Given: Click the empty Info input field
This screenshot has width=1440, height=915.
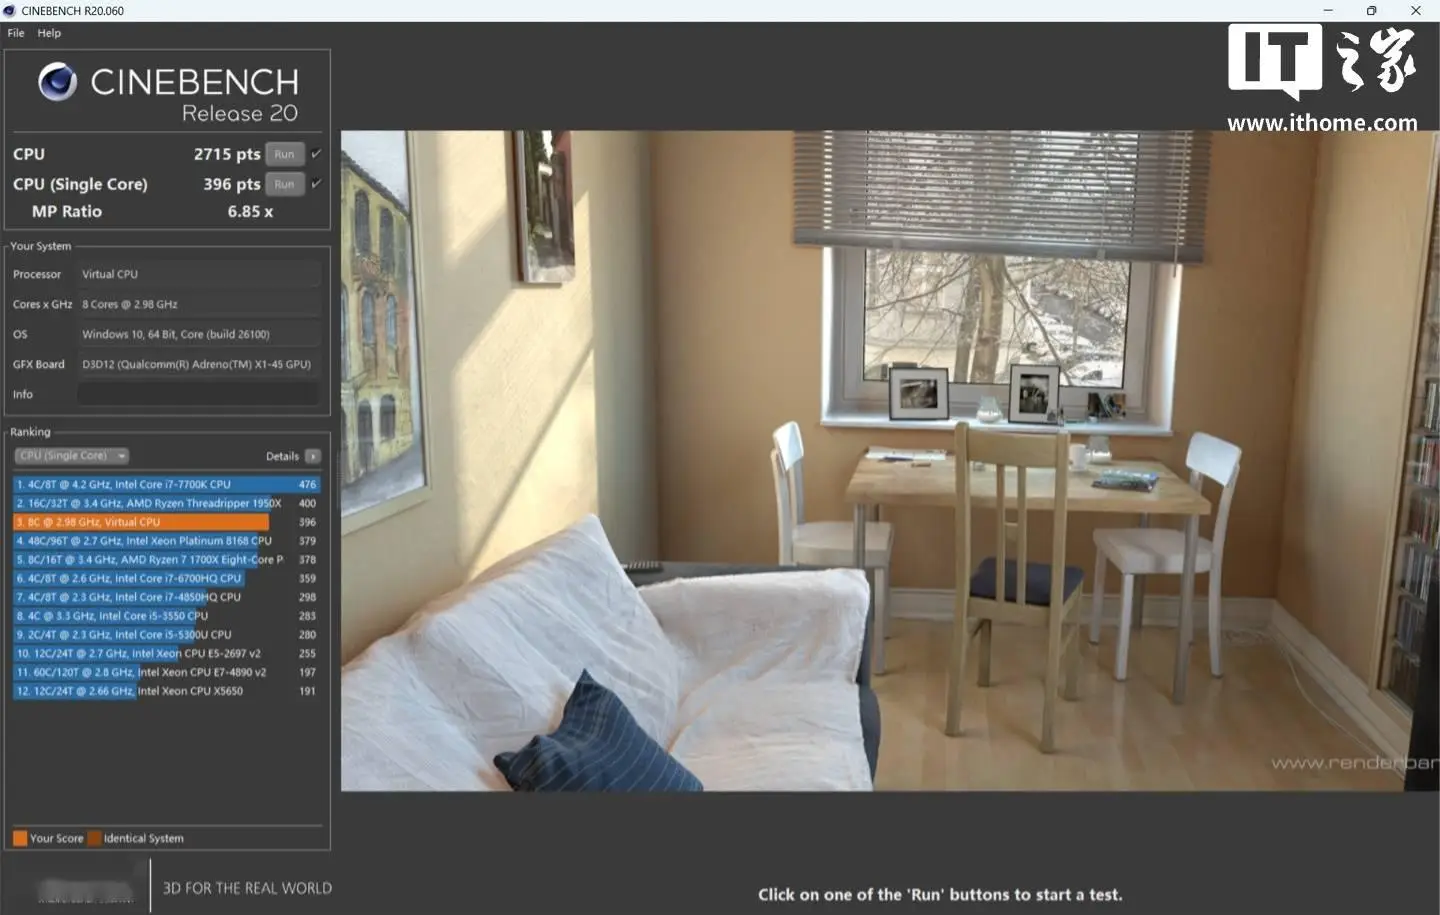Looking at the screenshot, I should [199, 394].
